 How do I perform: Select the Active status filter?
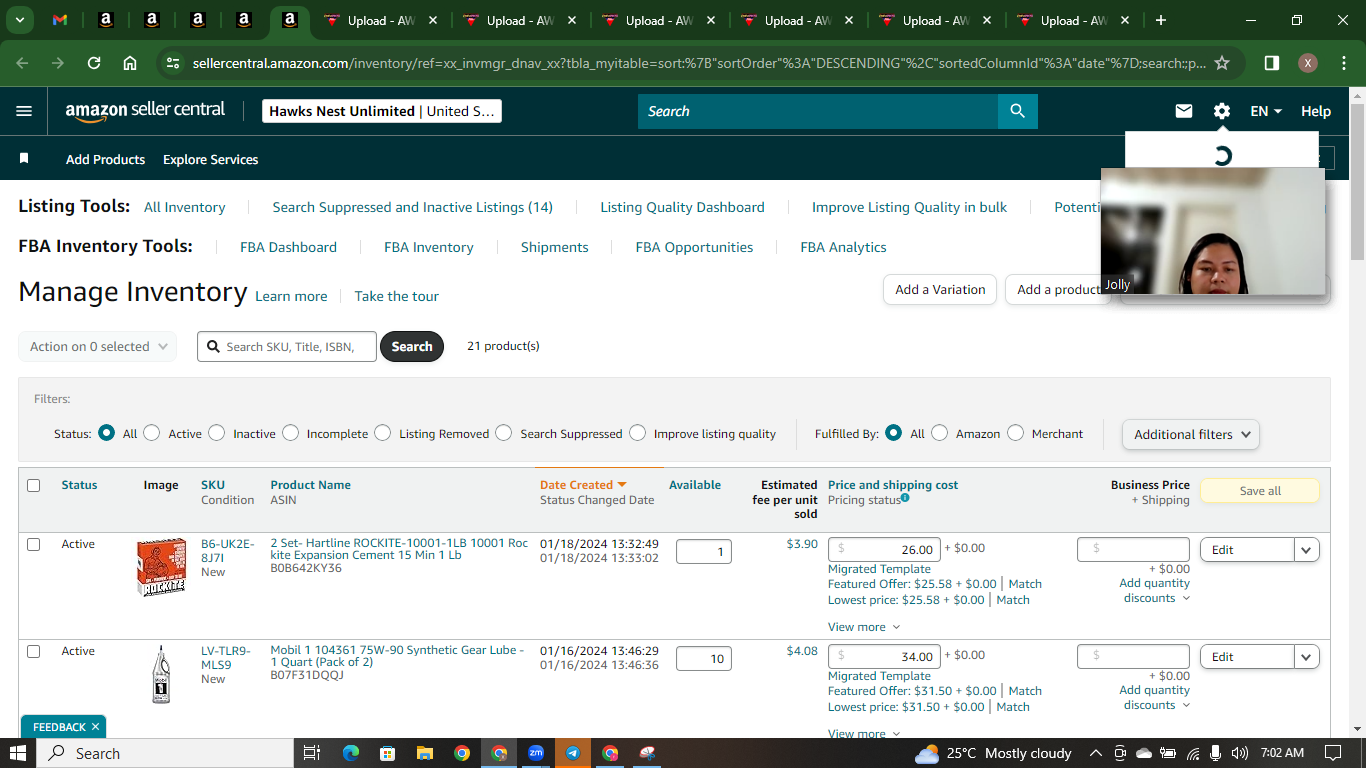pos(152,433)
